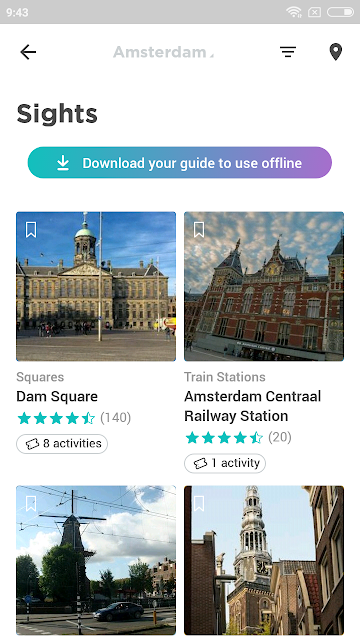Go back using the arrow icon
The height and width of the screenshot is (640, 360).
pos(28,52)
